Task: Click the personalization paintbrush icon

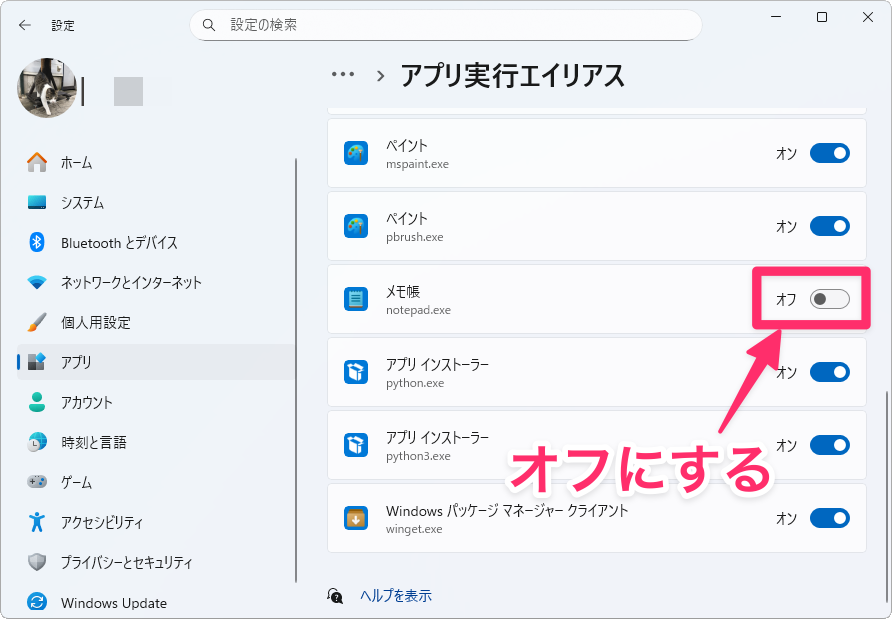Action: tap(37, 322)
